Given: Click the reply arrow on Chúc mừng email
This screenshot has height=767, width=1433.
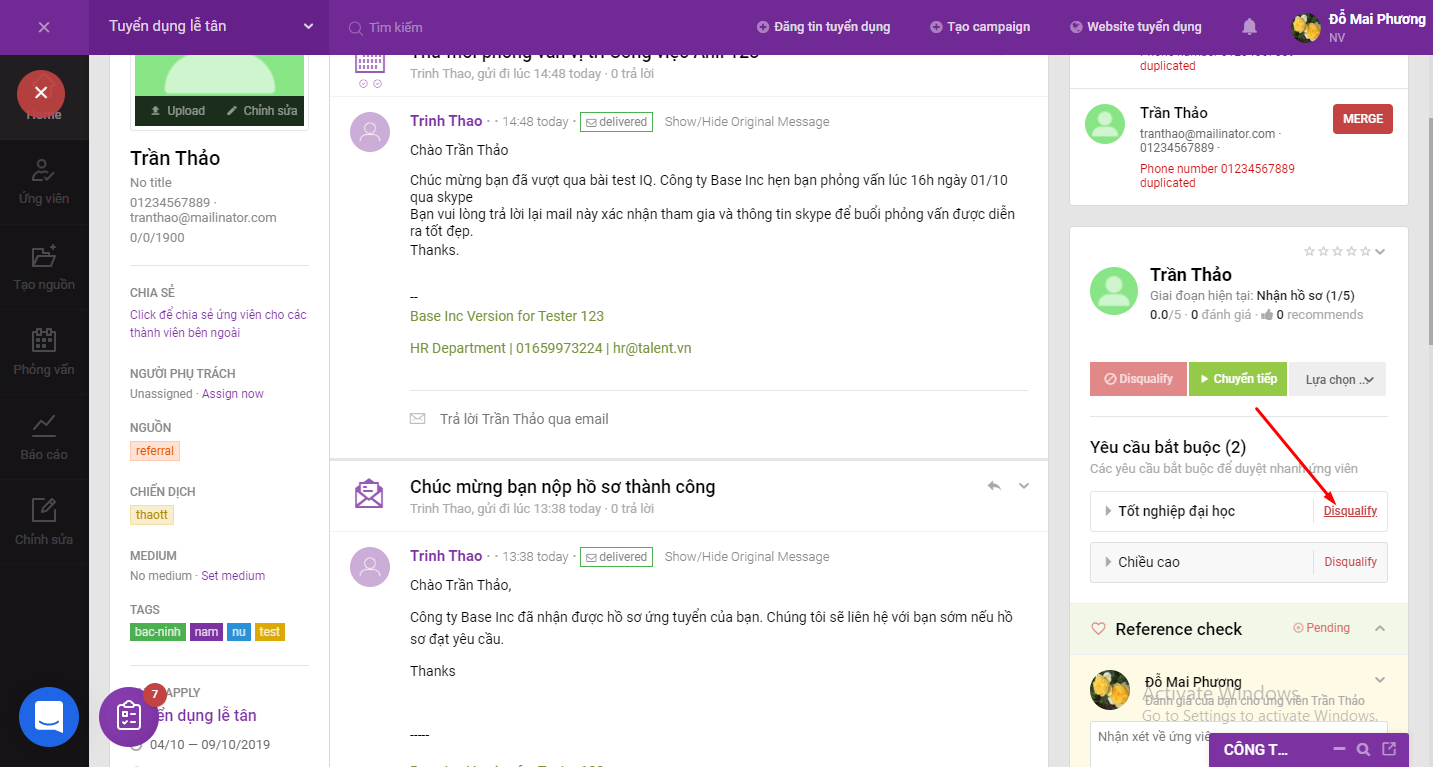Looking at the screenshot, I should (994, 485).
